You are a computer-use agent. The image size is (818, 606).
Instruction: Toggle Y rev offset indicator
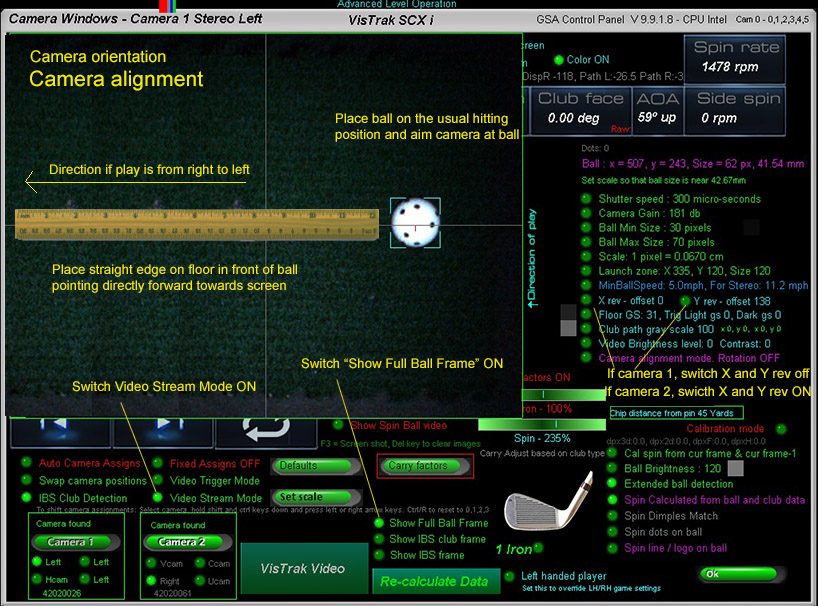point(685,300)
